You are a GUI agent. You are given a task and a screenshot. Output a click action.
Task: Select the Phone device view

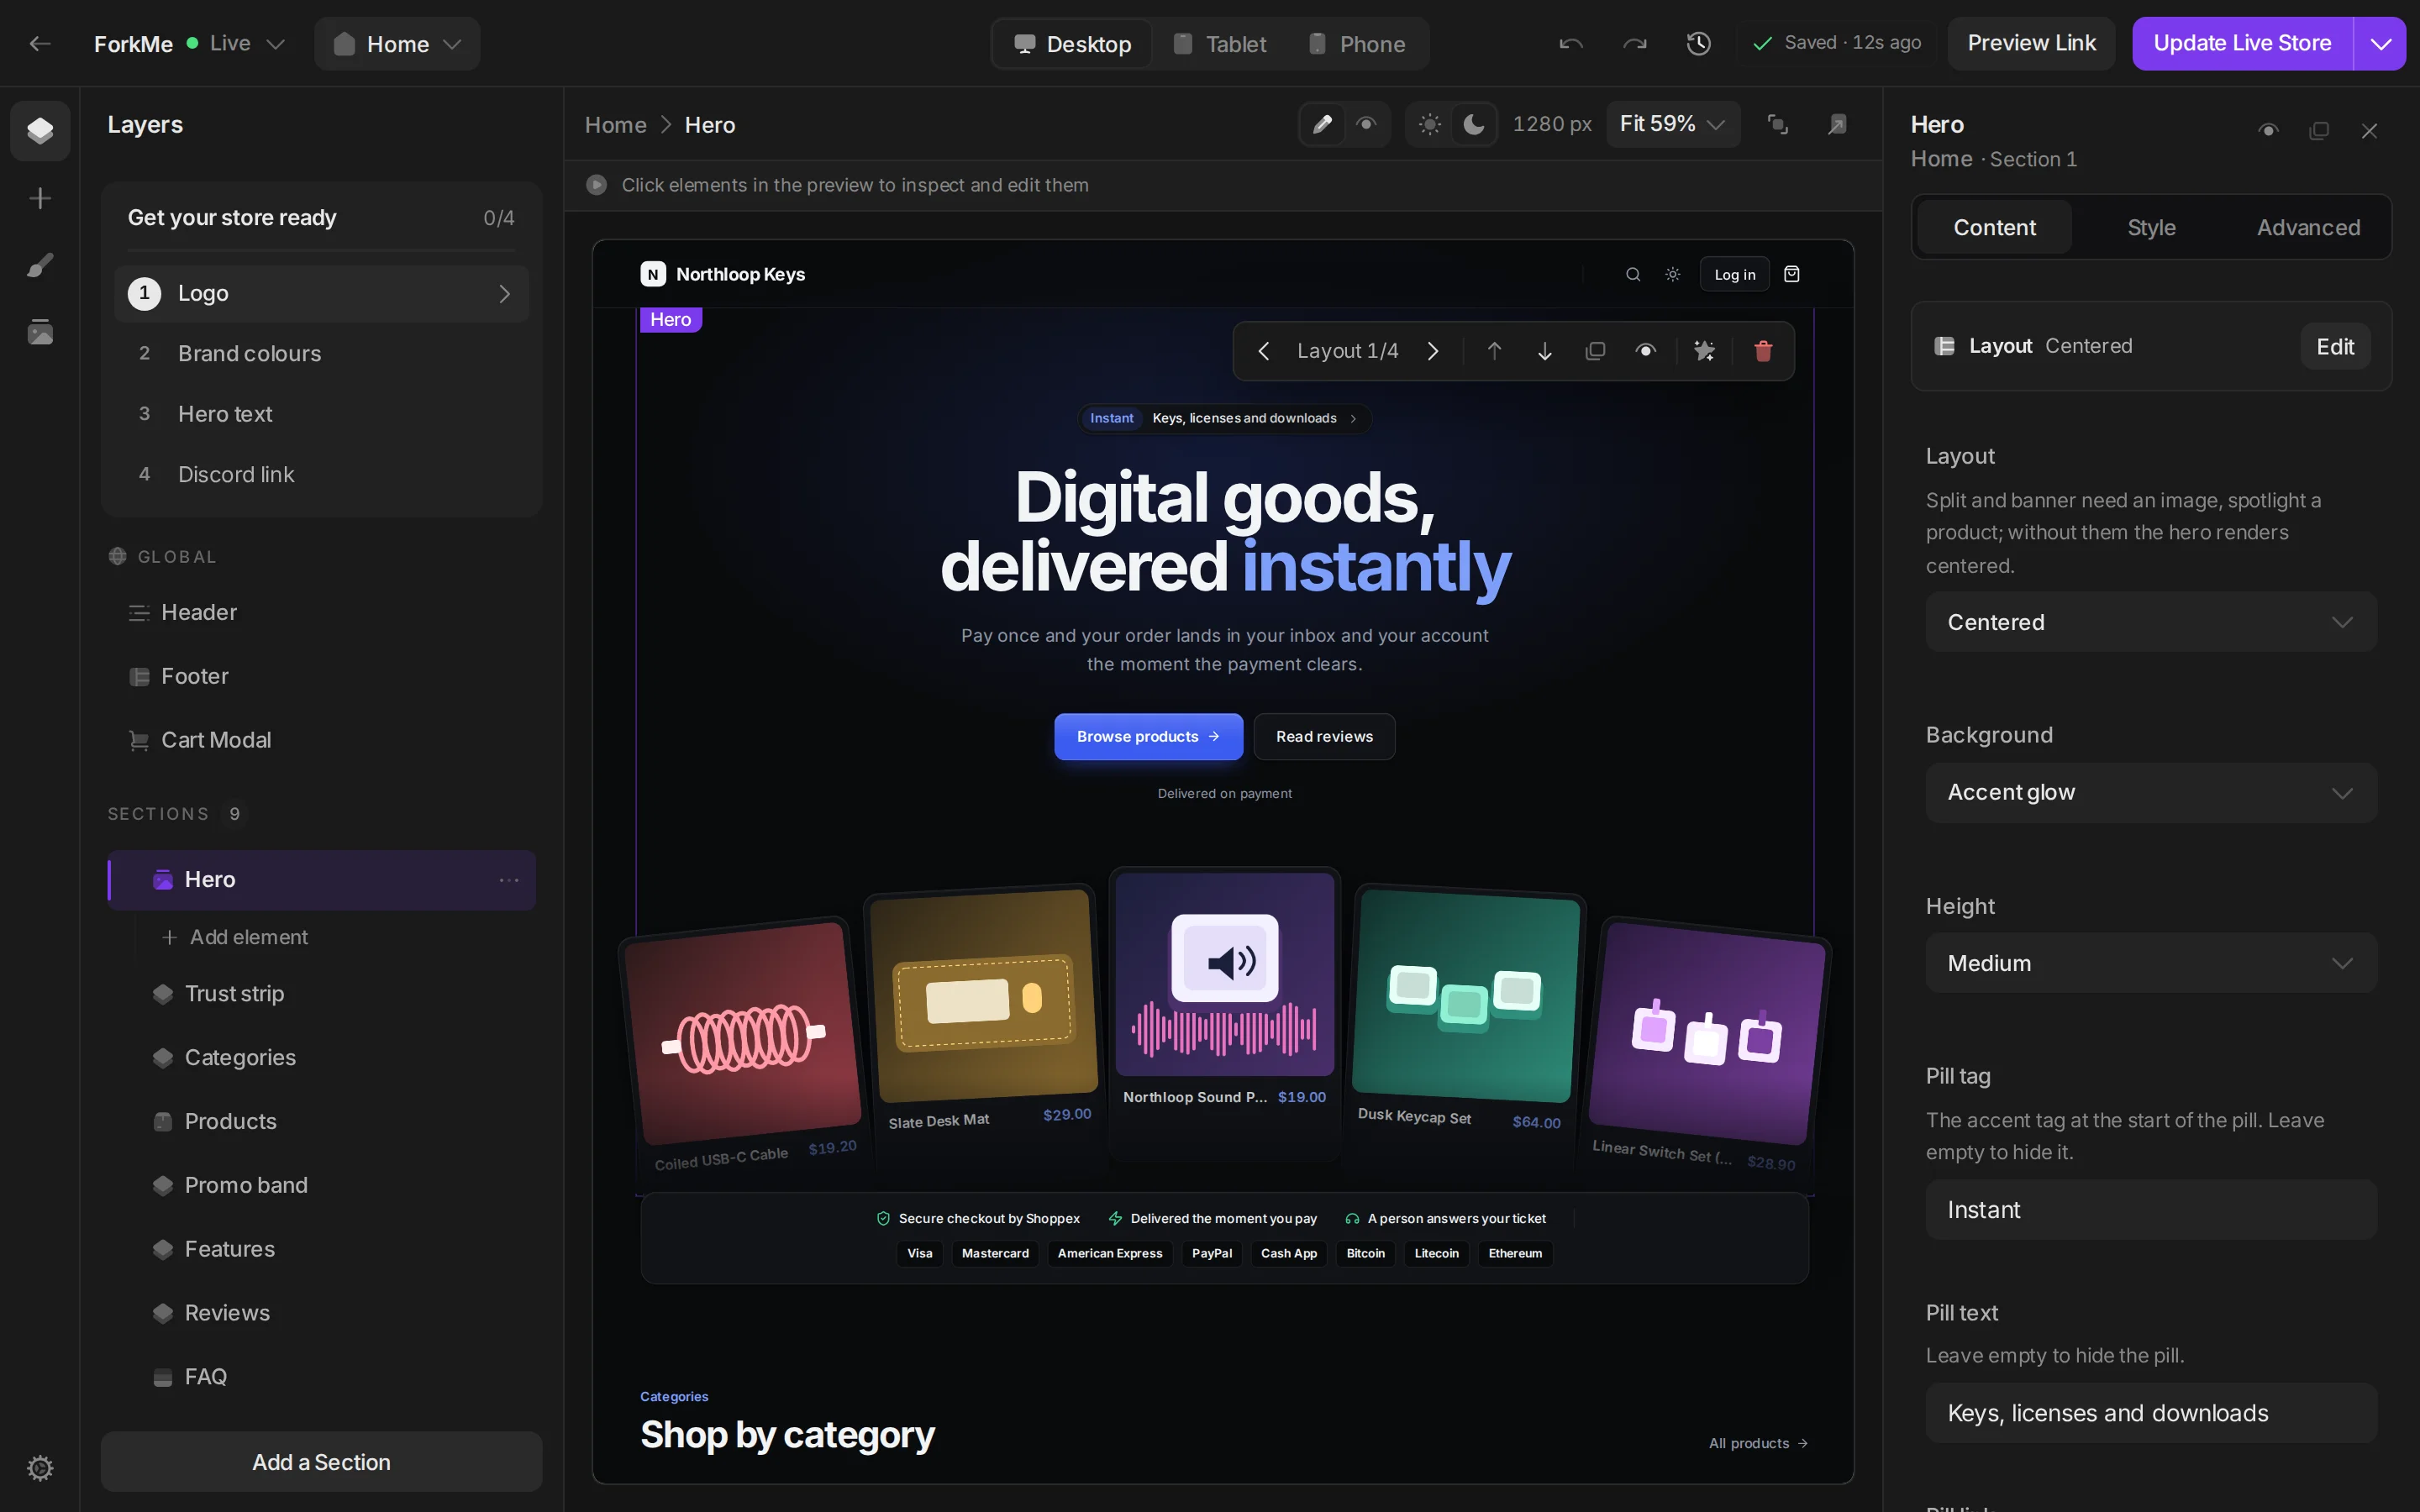coord(1356,44)
